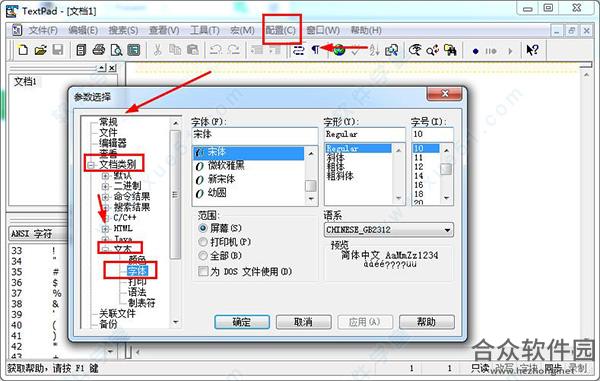Click the Redo arrow icon

click(233, 50)
